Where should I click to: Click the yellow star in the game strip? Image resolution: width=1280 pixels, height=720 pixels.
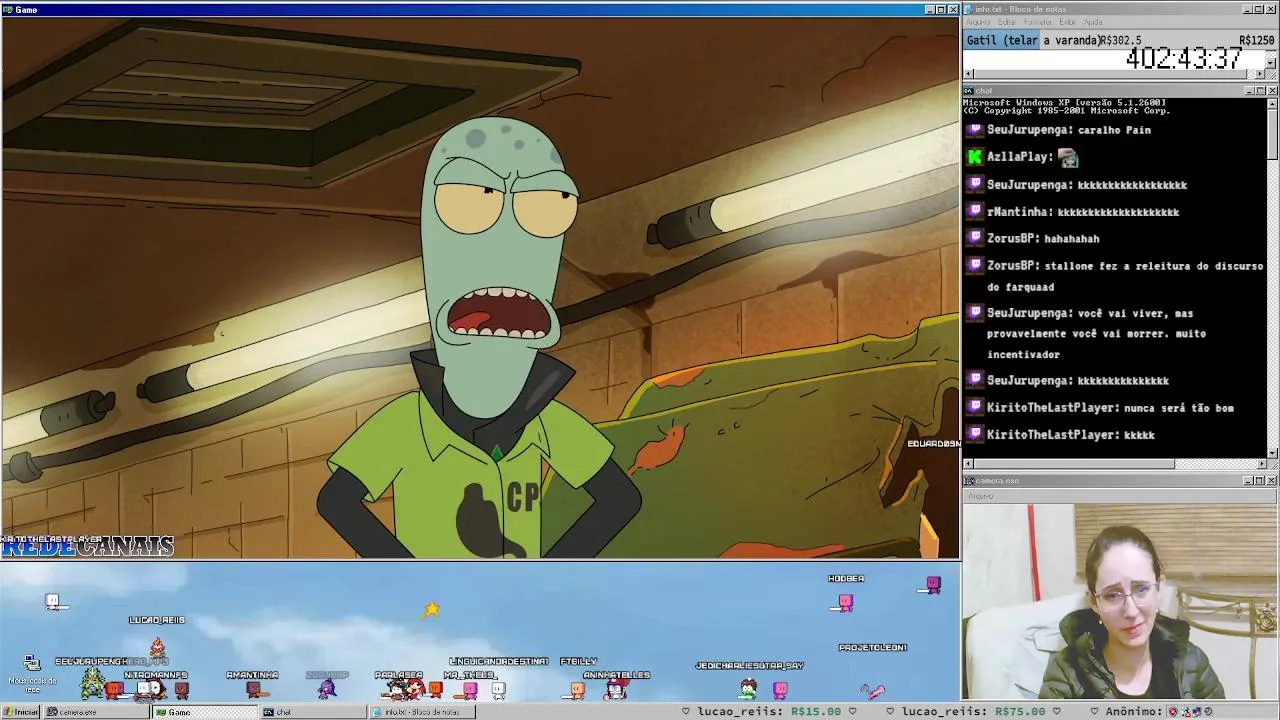point(431,608)
